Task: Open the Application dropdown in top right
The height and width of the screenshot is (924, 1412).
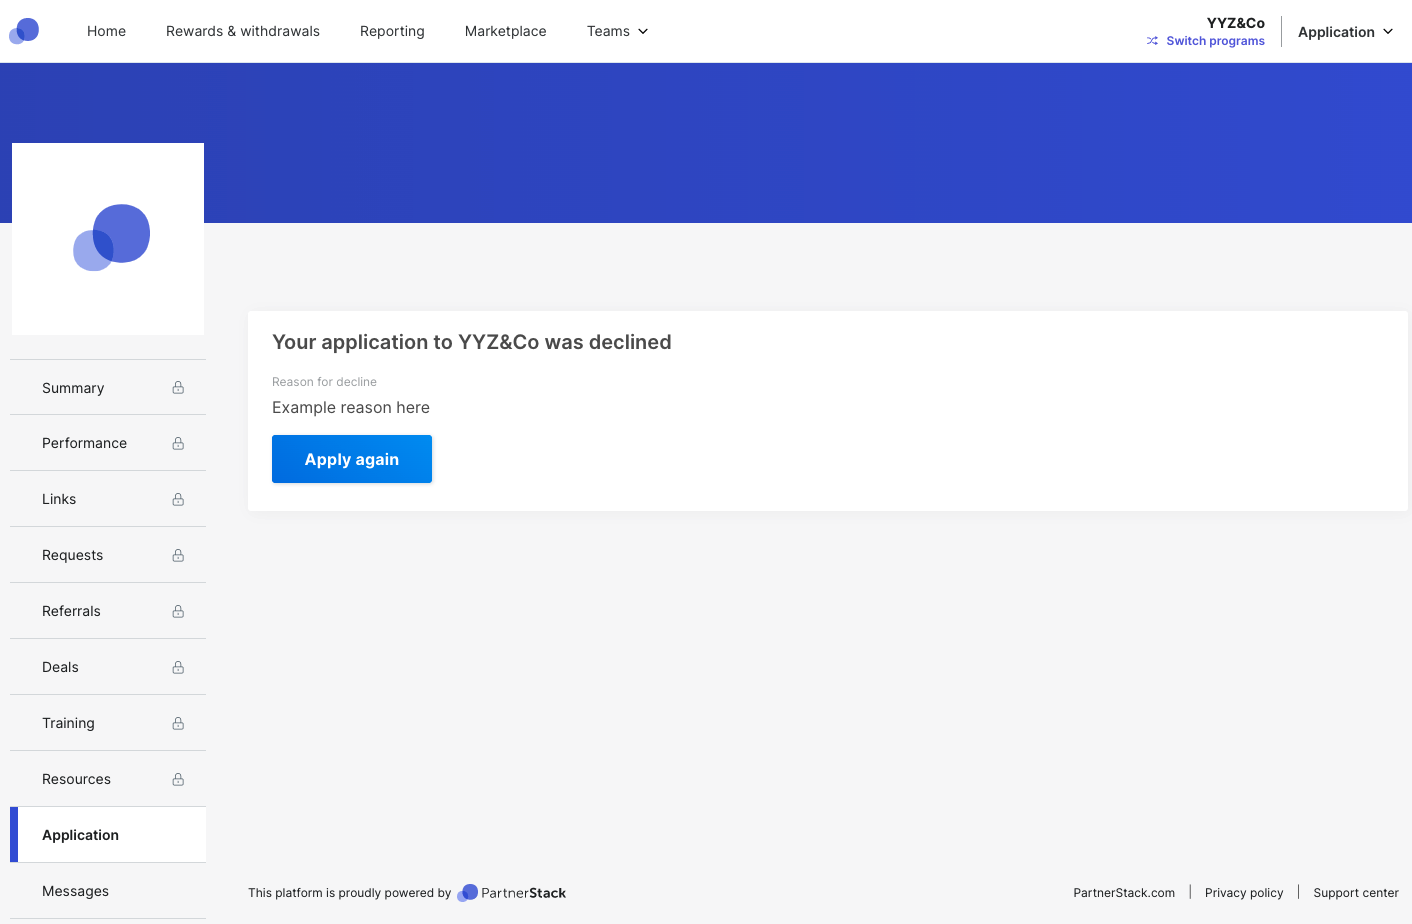Action: (1345, 32)
